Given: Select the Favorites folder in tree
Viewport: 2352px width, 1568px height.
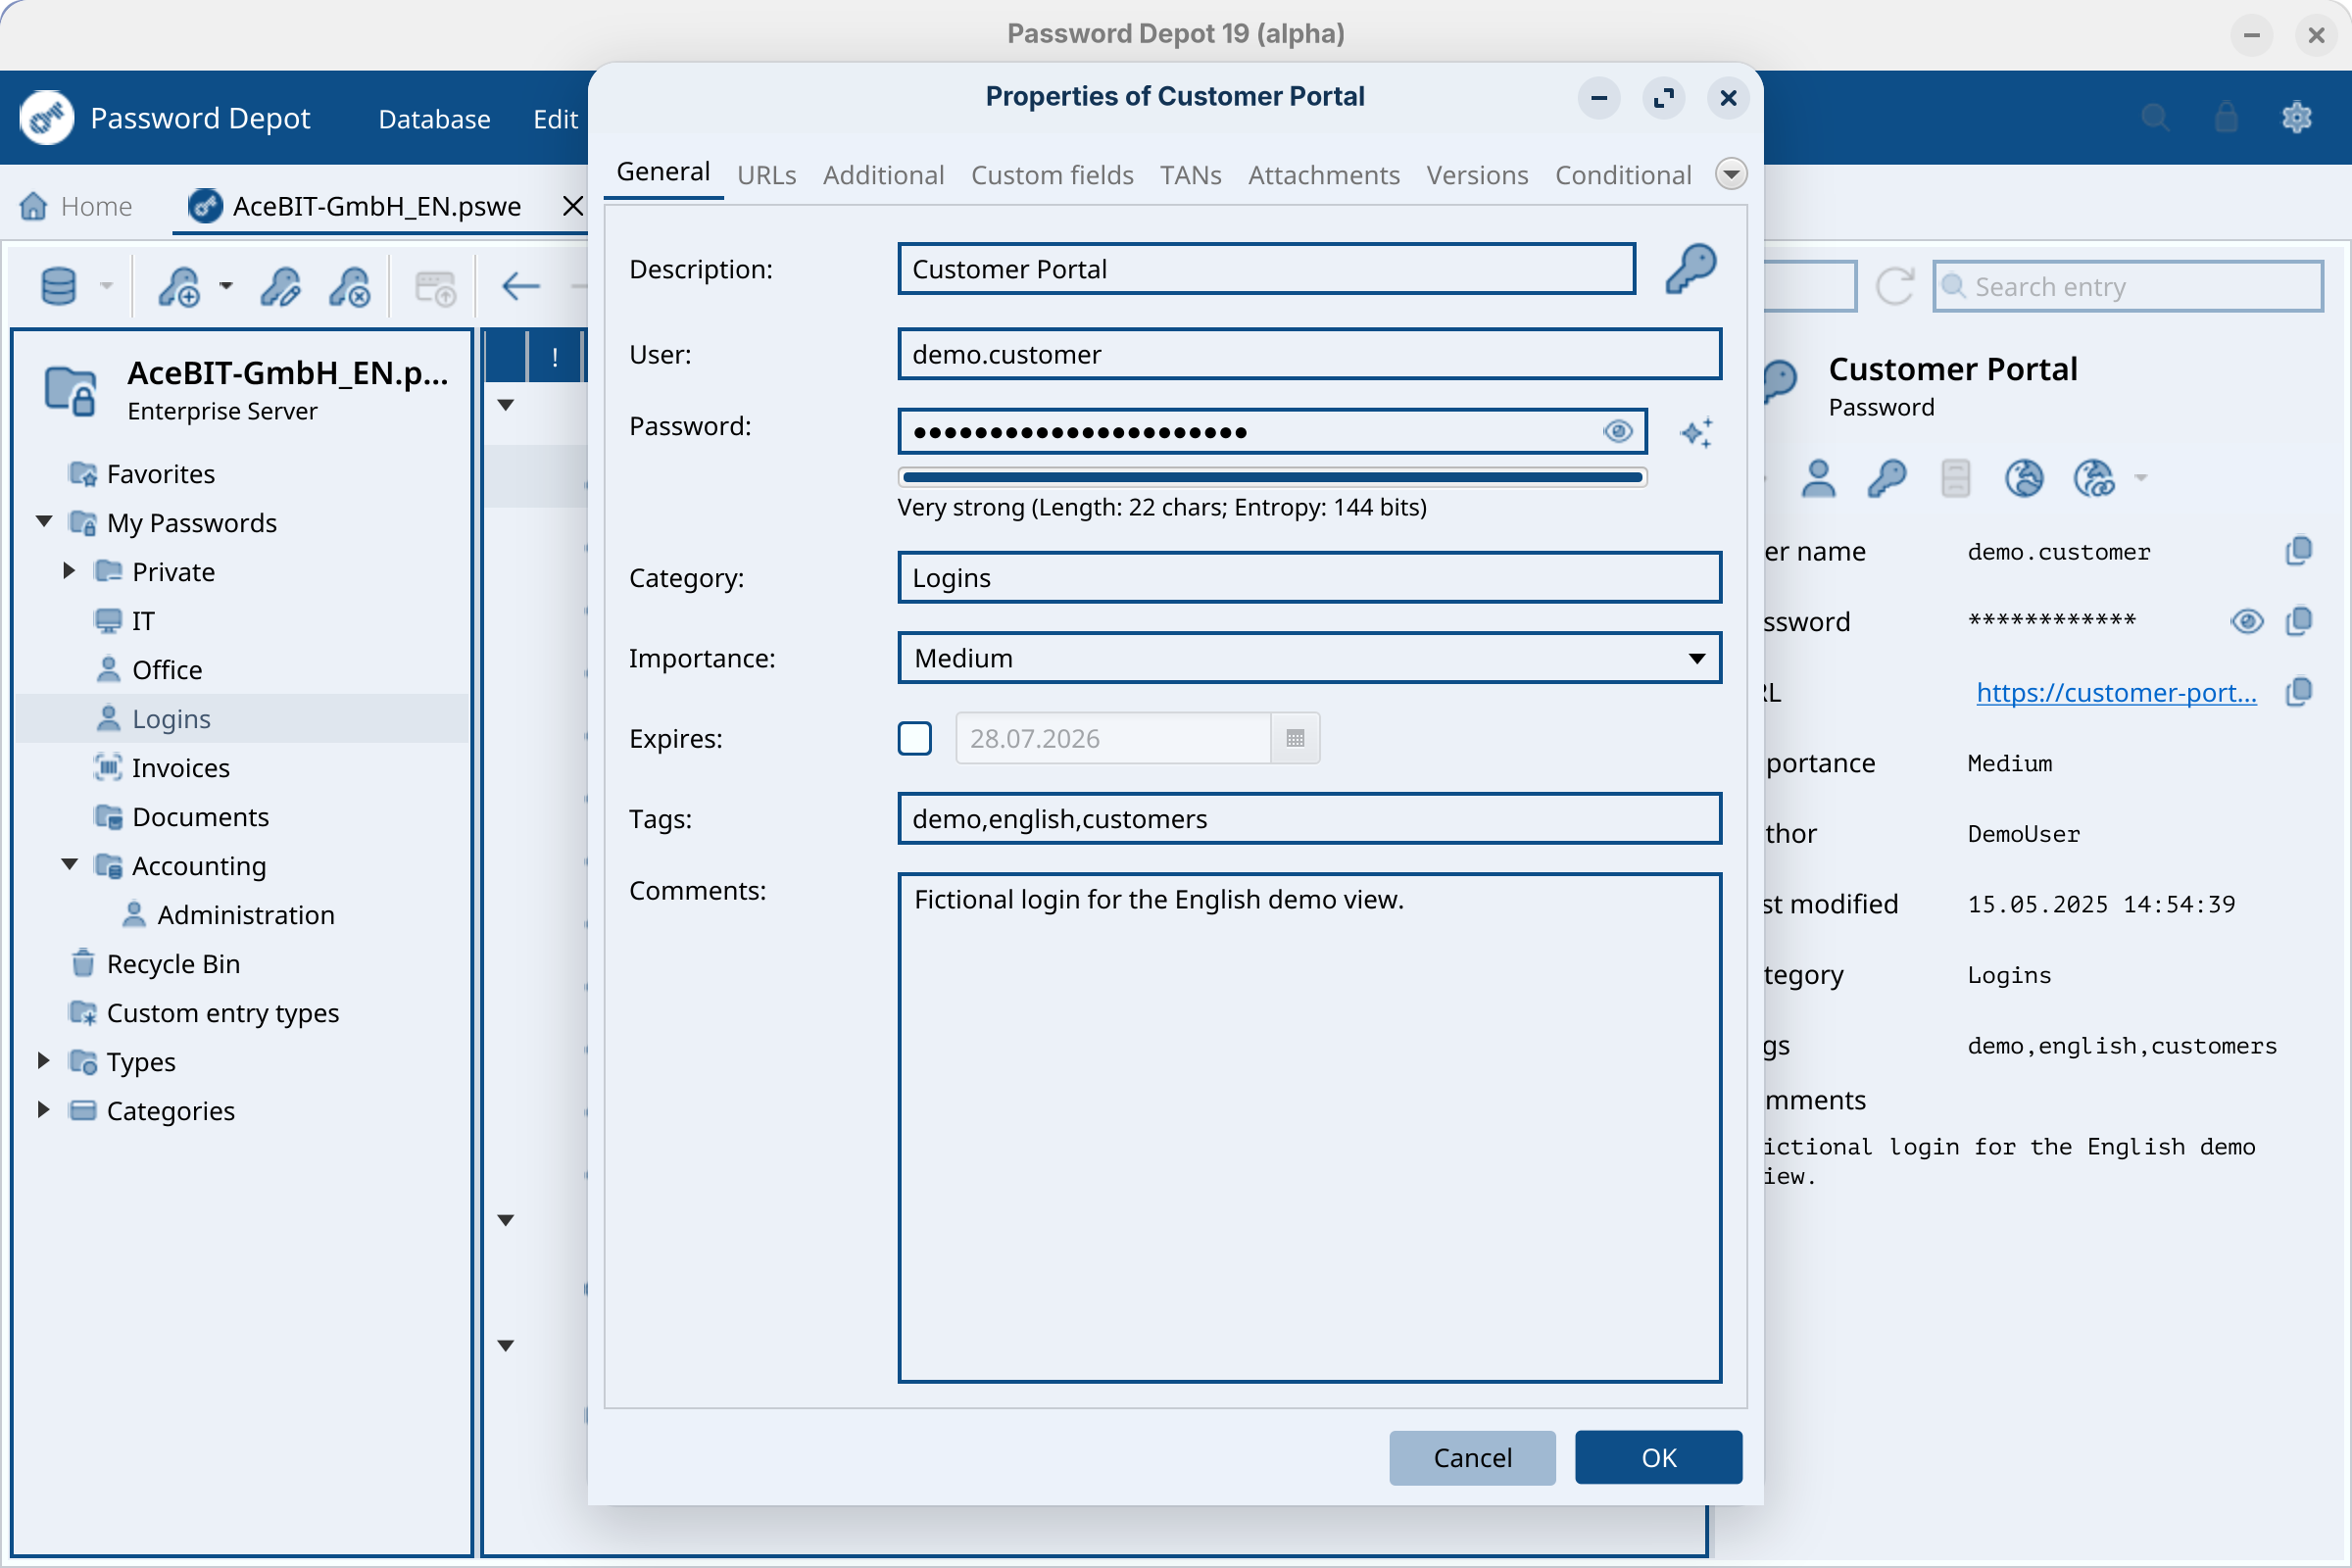Looking at the screenshot, I should pyautogui.click(x=241, y=473).
